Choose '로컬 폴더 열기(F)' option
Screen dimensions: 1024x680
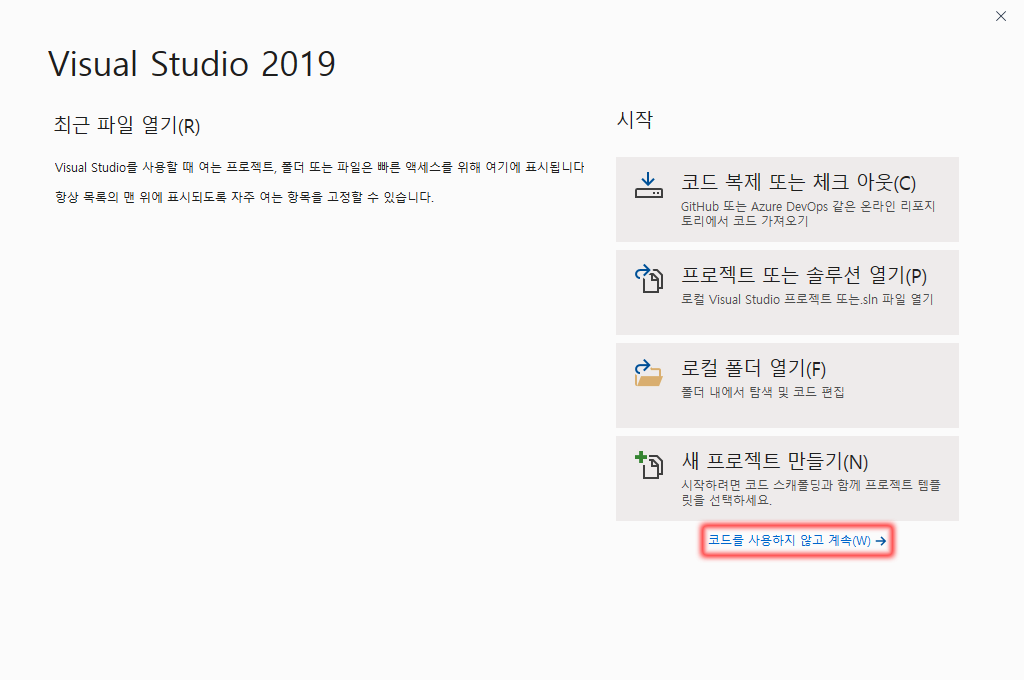(787, 385)
